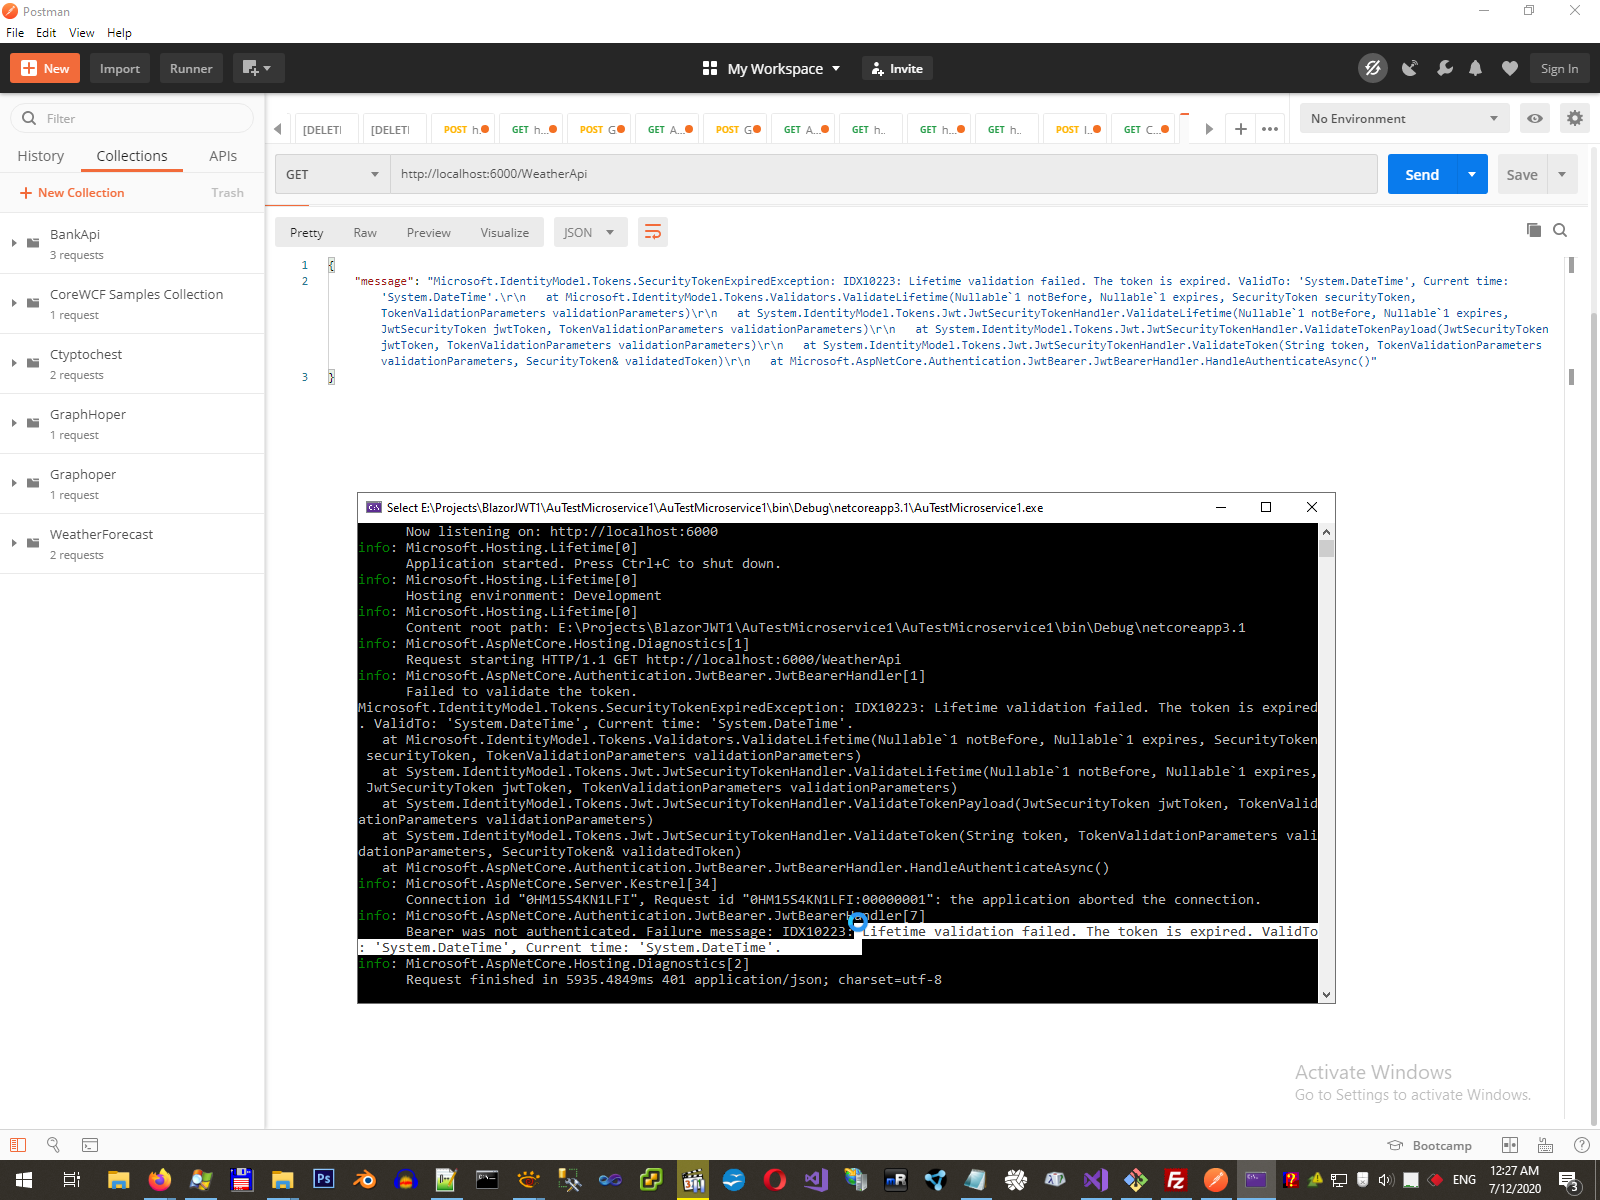Switch to the APIs sidebar tab
The height and width of the screenshot is (1200, 1600).
point(223,156)
